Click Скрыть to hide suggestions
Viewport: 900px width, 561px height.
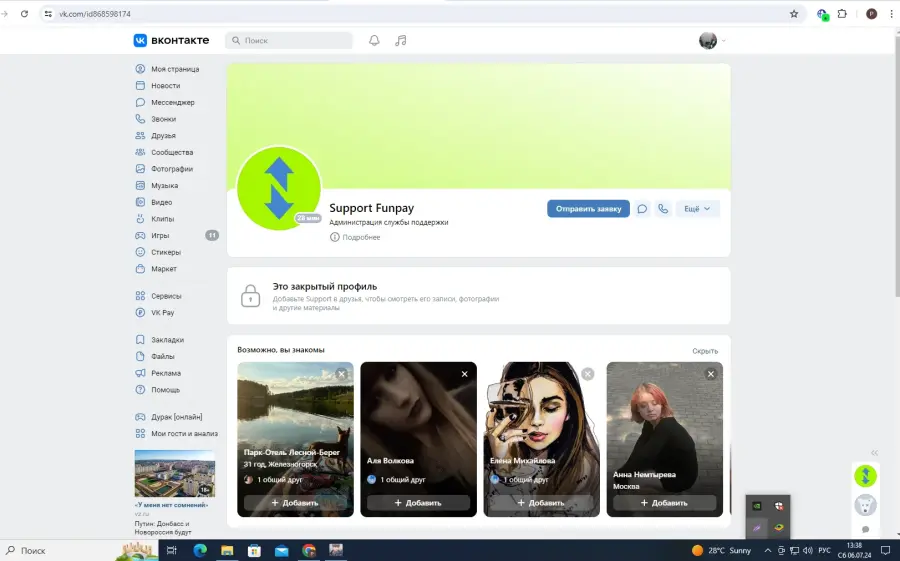point(705,351)
